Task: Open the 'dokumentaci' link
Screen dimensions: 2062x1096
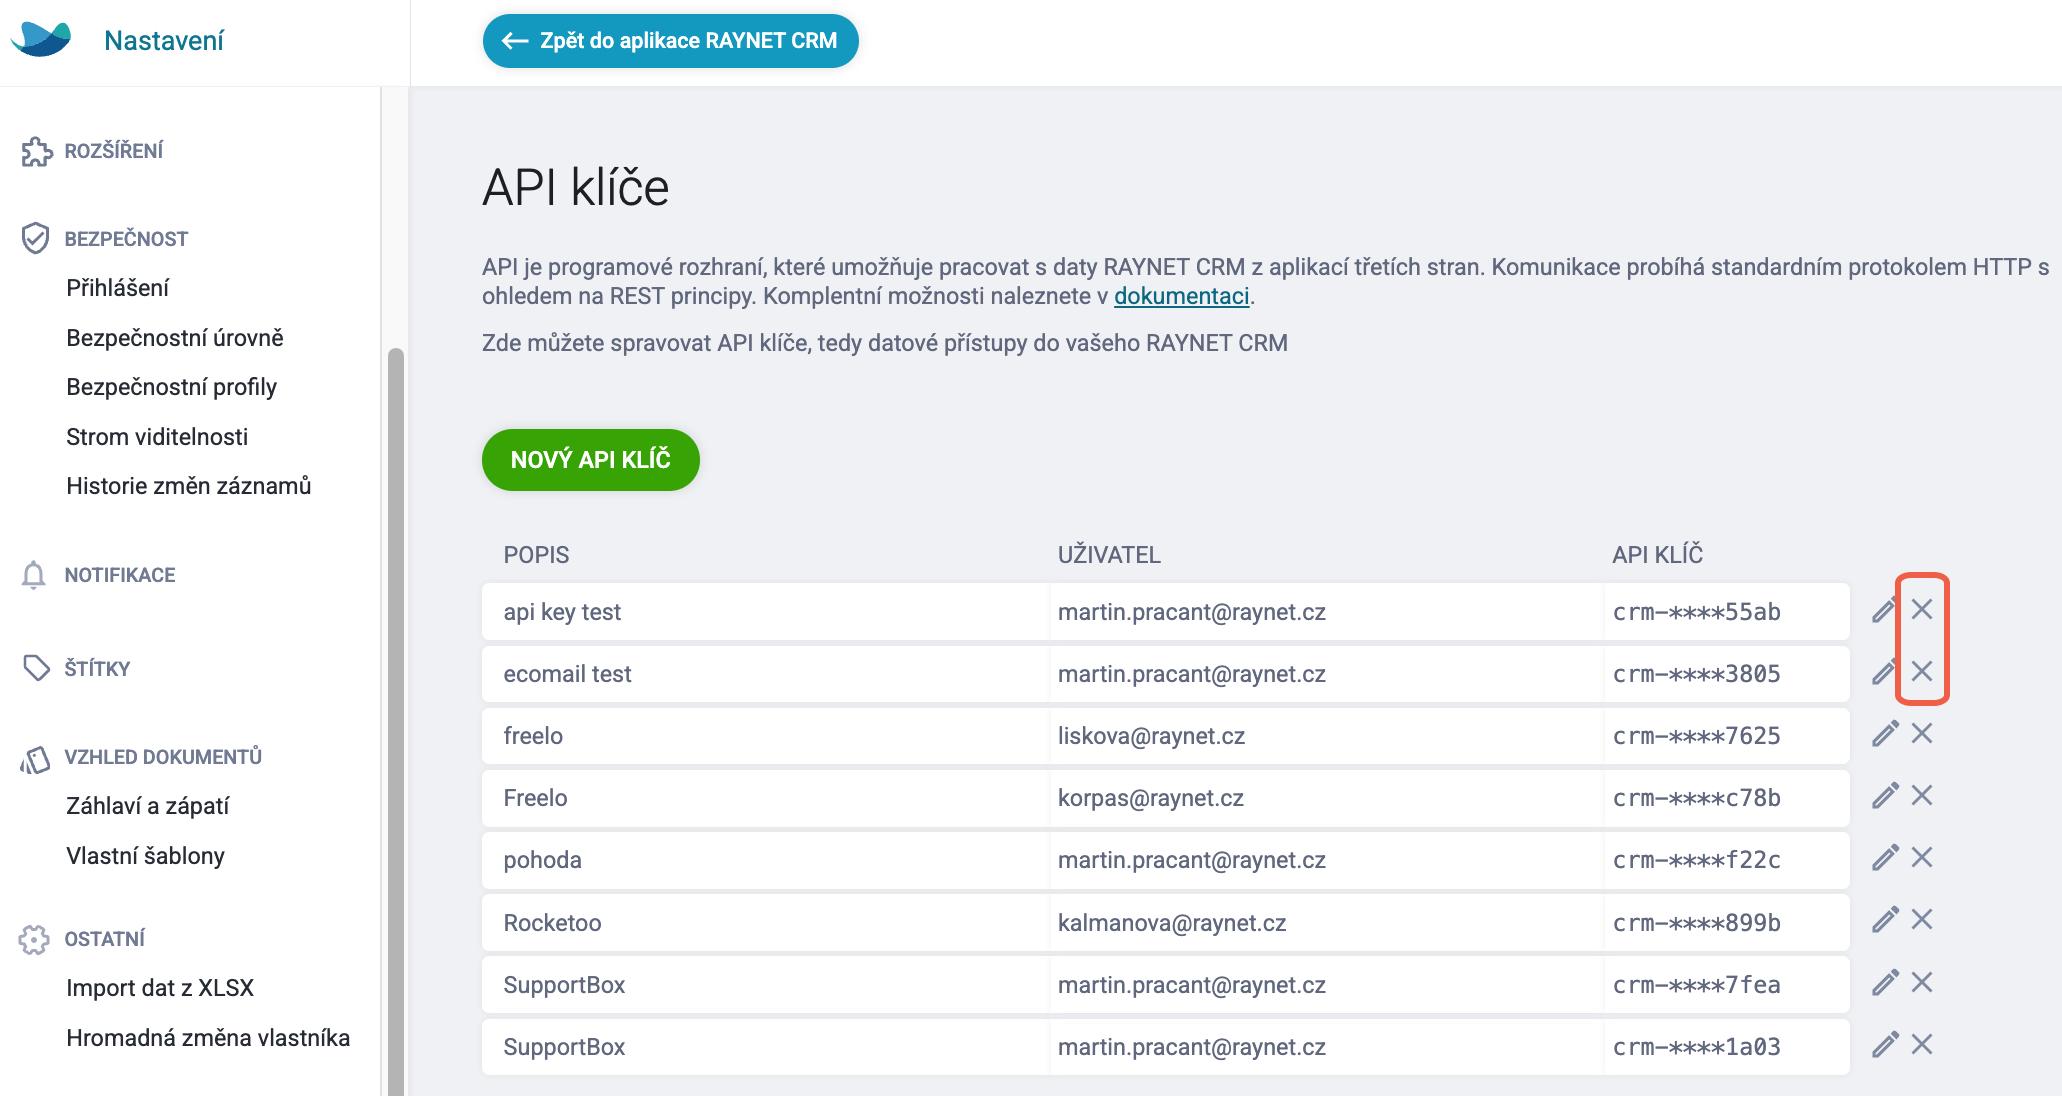Action: (x=1181, y=296)
